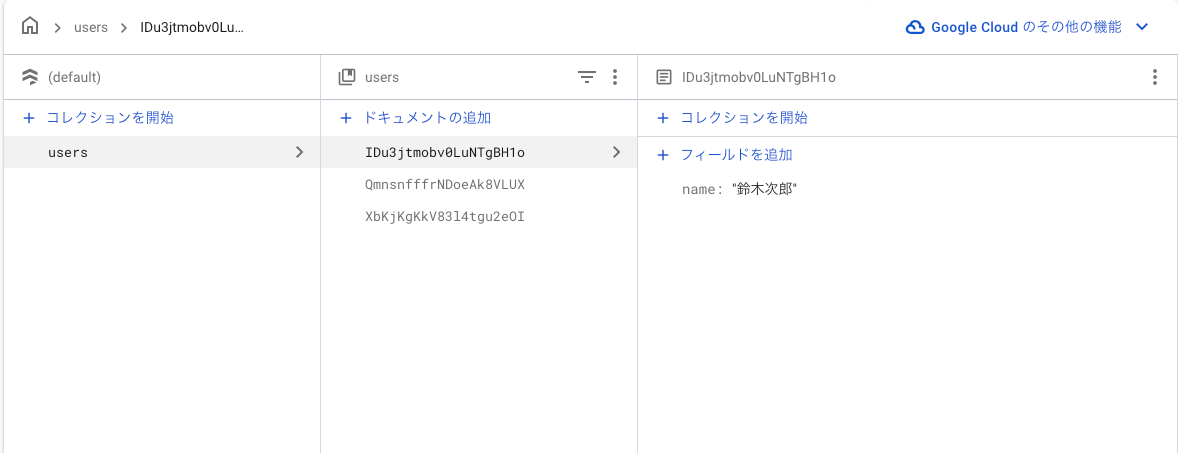Select document XbKjKgKkV83l4tgu2eOI
This screenshot has height=453, width=1178.
(x=445, y=216)
